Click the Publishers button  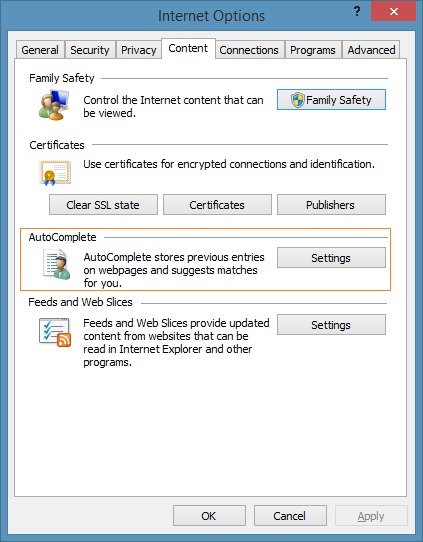[331, 205]
